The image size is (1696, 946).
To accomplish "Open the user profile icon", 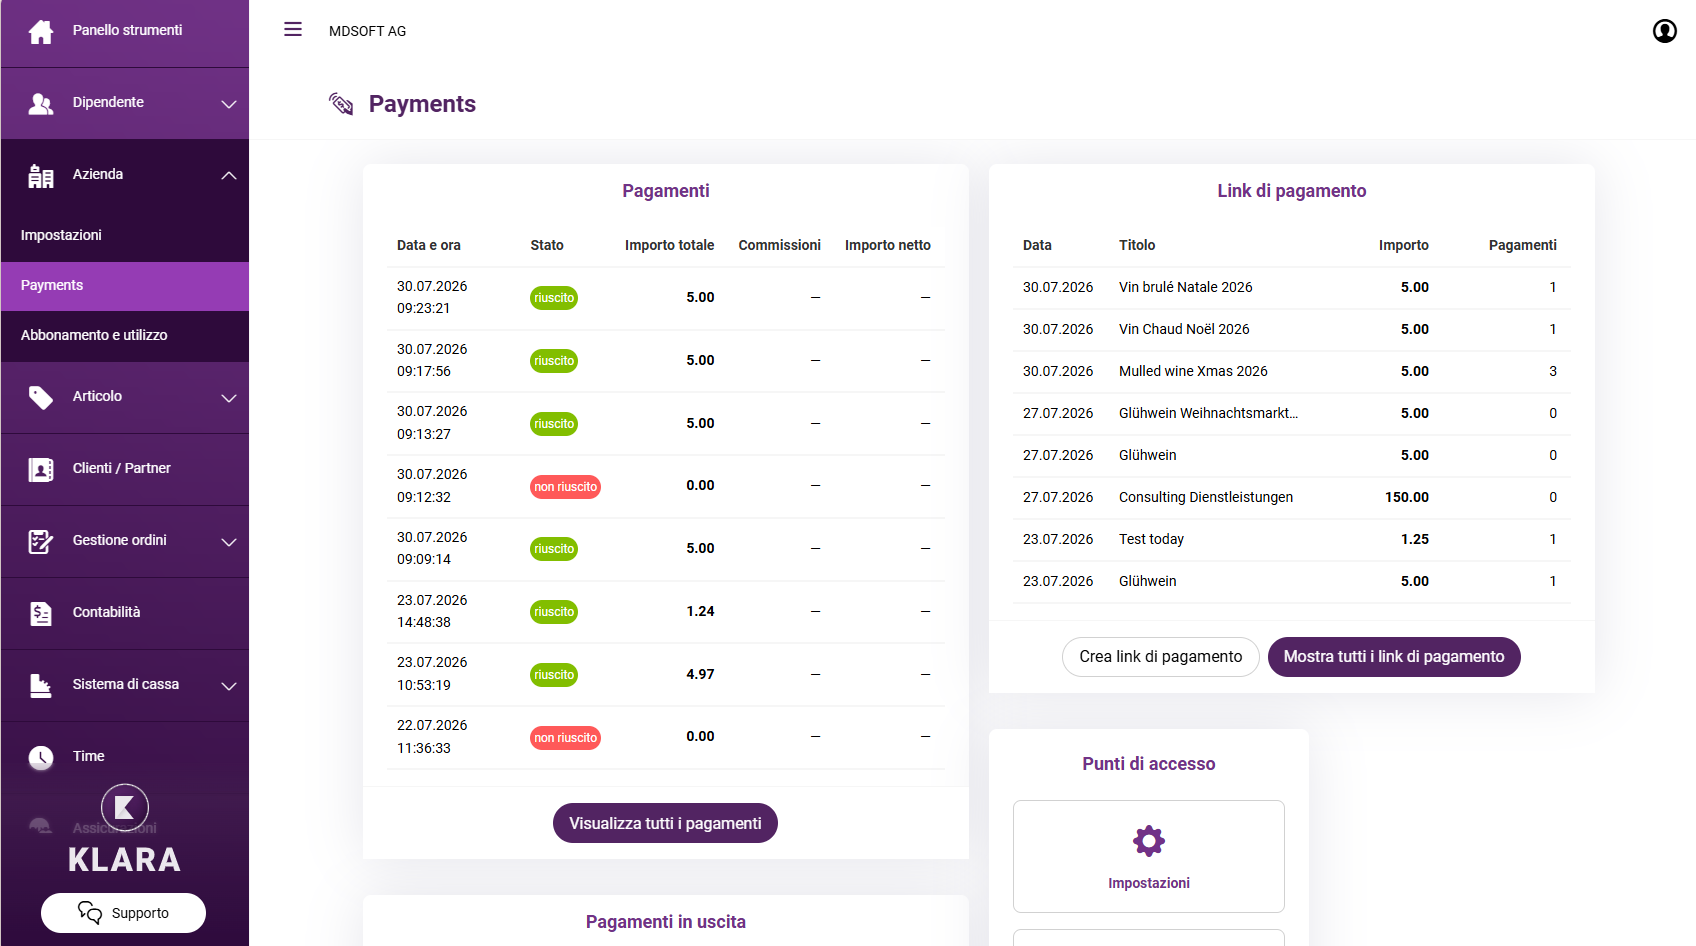I will 1665,31.
